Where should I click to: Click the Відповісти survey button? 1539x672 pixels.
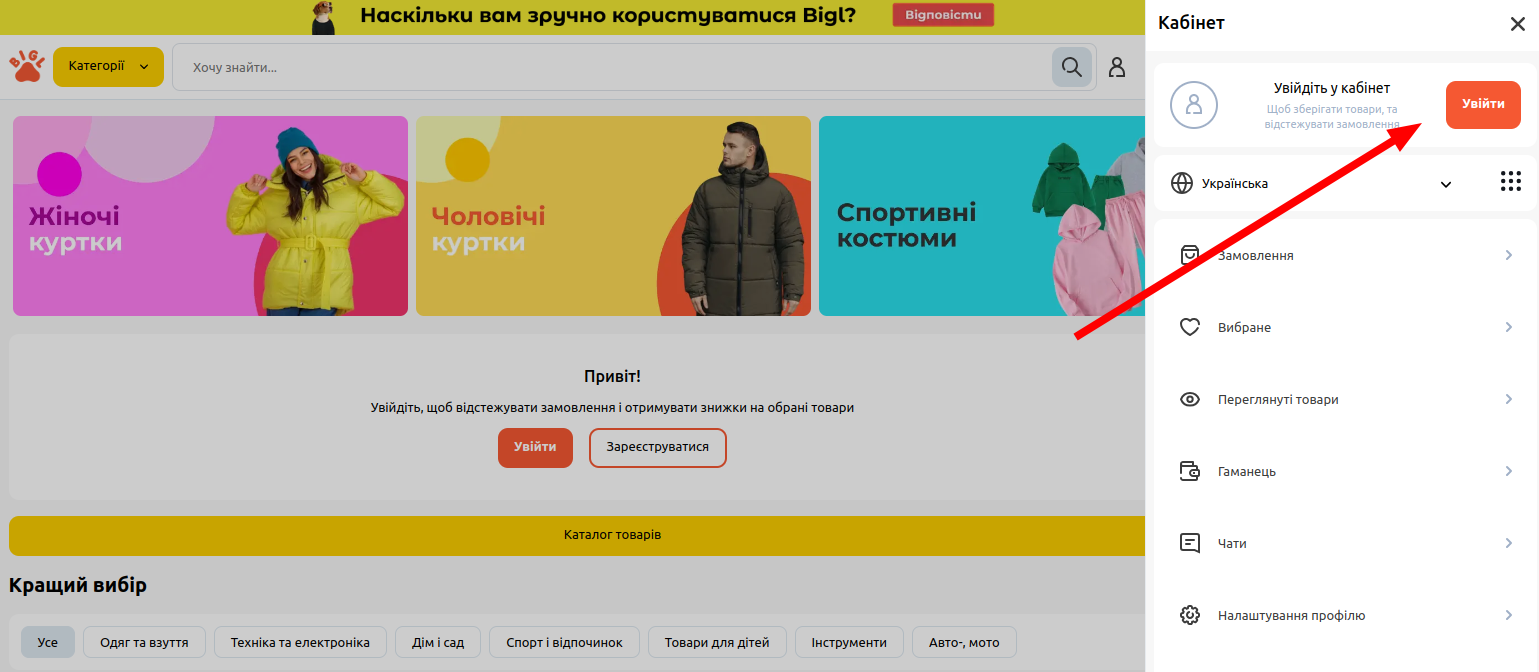(943, 15)
